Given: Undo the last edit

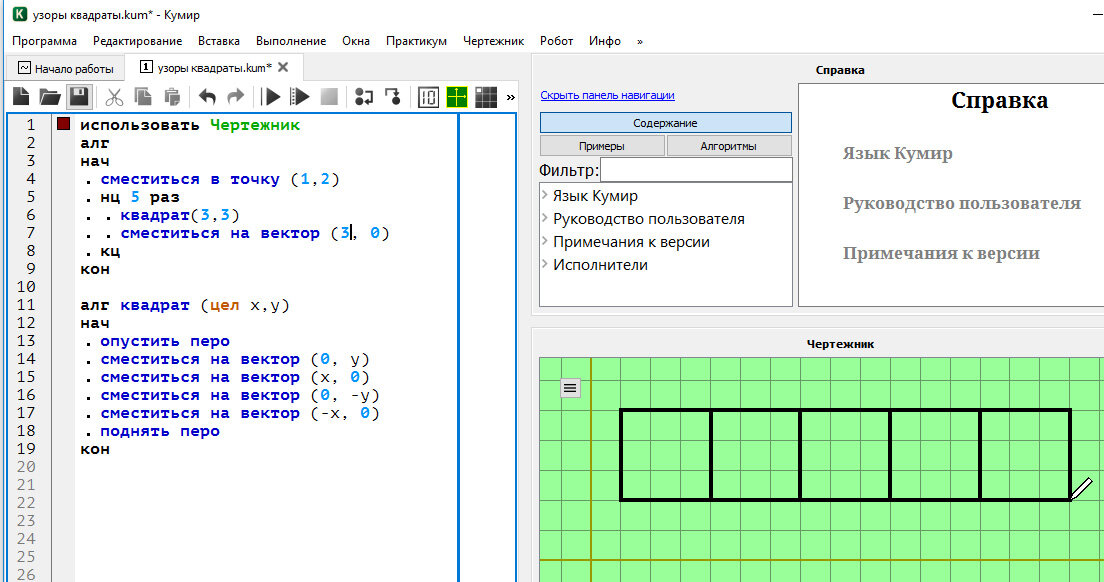Looking at the screenshot, I should (x=207, y=96).
